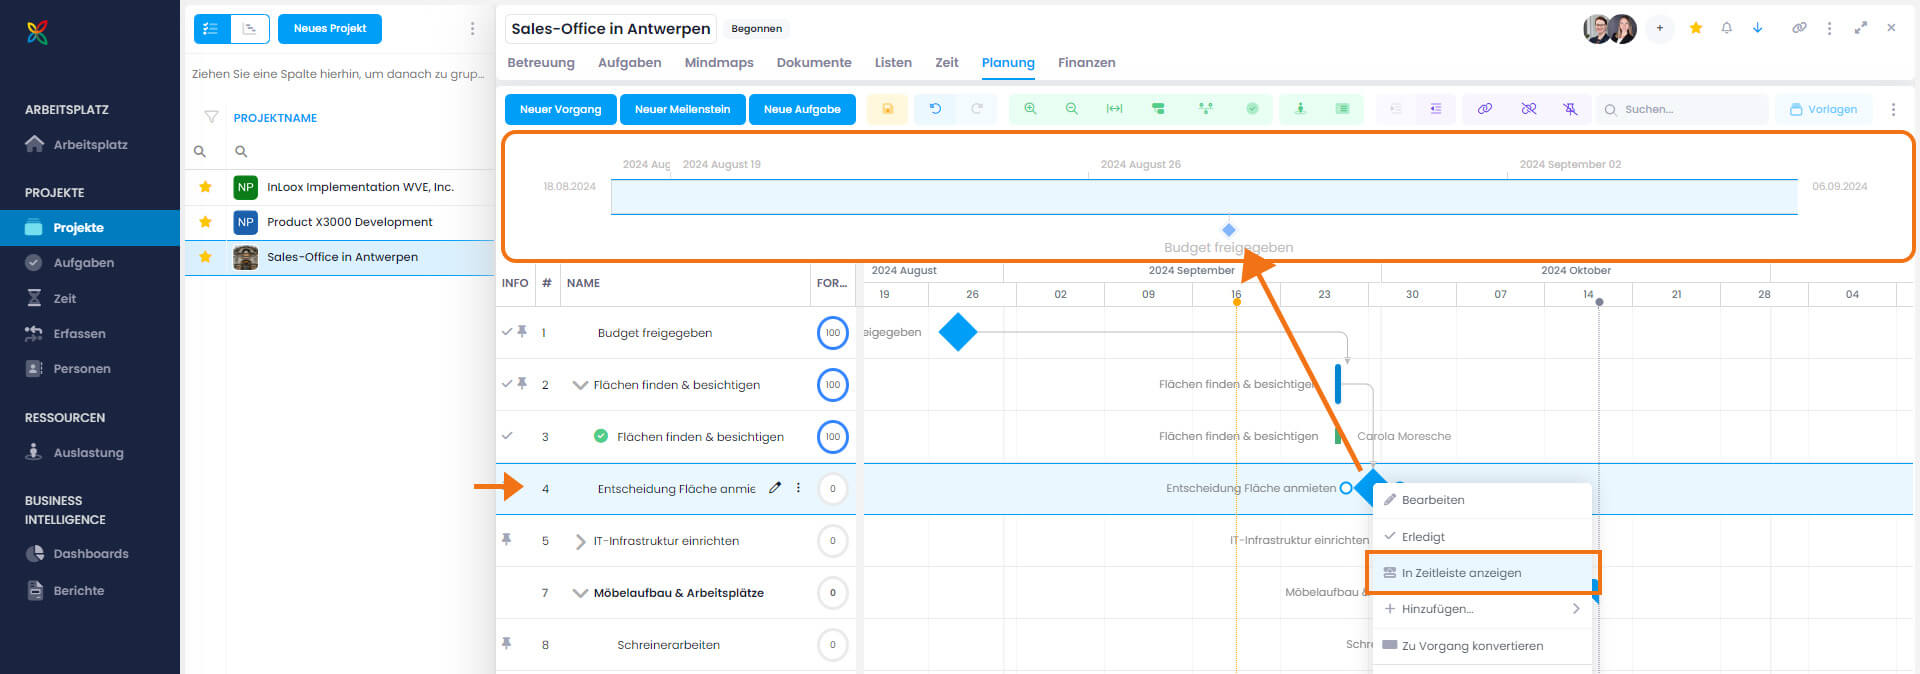Click the fit-to-width icon in toolbar
The height and width of the screenshot is (674, 1920).
1114,109
